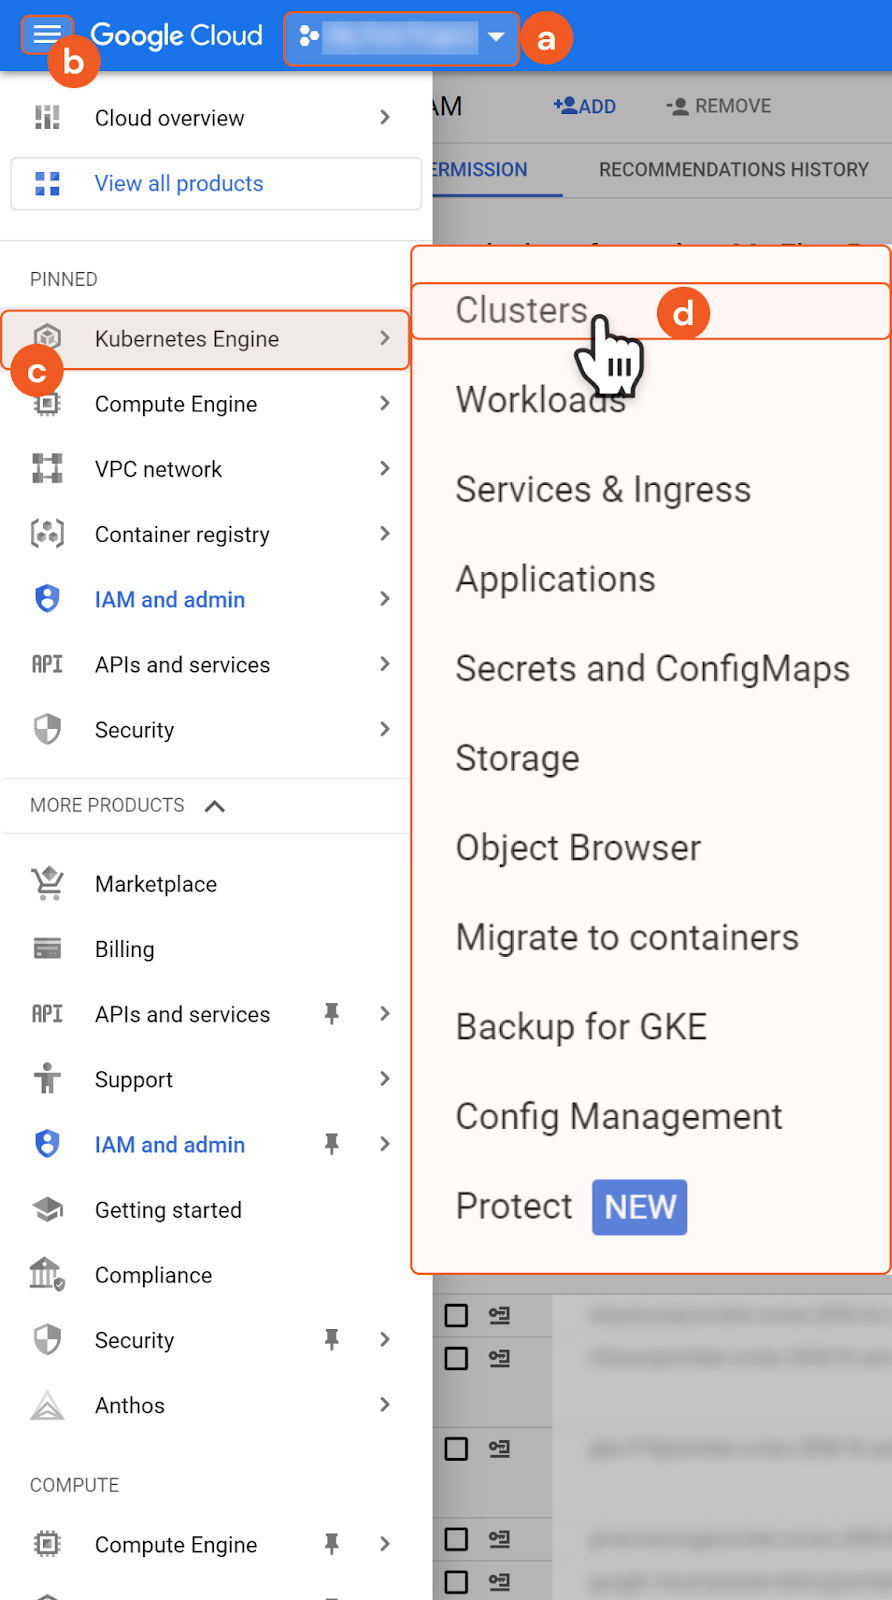Open the hamburger navigation menu

tap(46, 35)
